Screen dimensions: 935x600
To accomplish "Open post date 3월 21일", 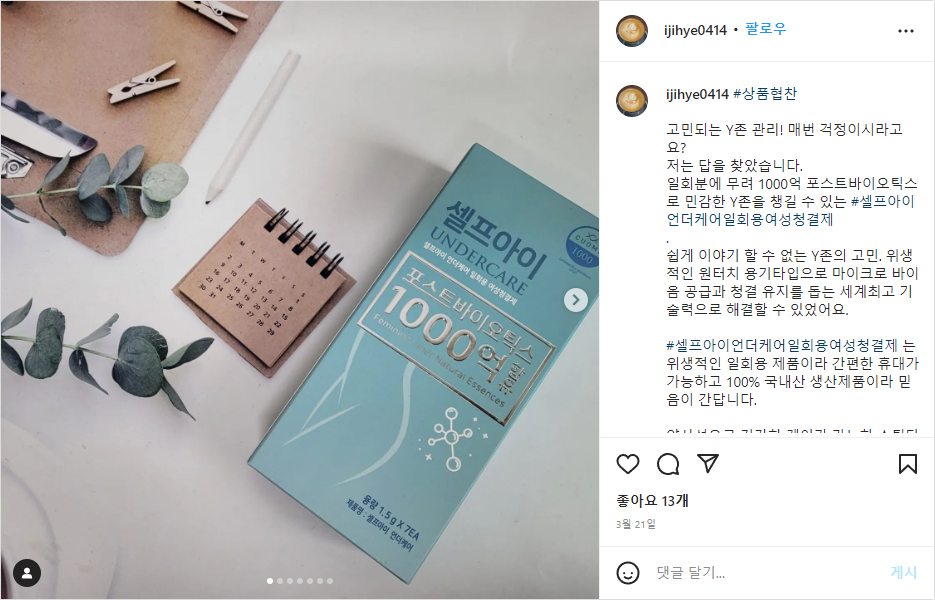I will tap(636, 524).
